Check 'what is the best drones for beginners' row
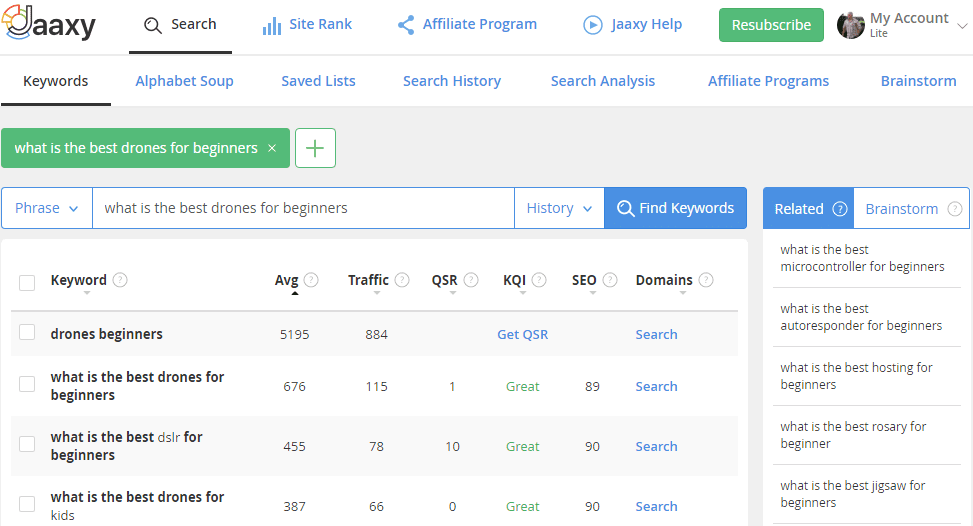973x526 pixels. pos(27,384)
